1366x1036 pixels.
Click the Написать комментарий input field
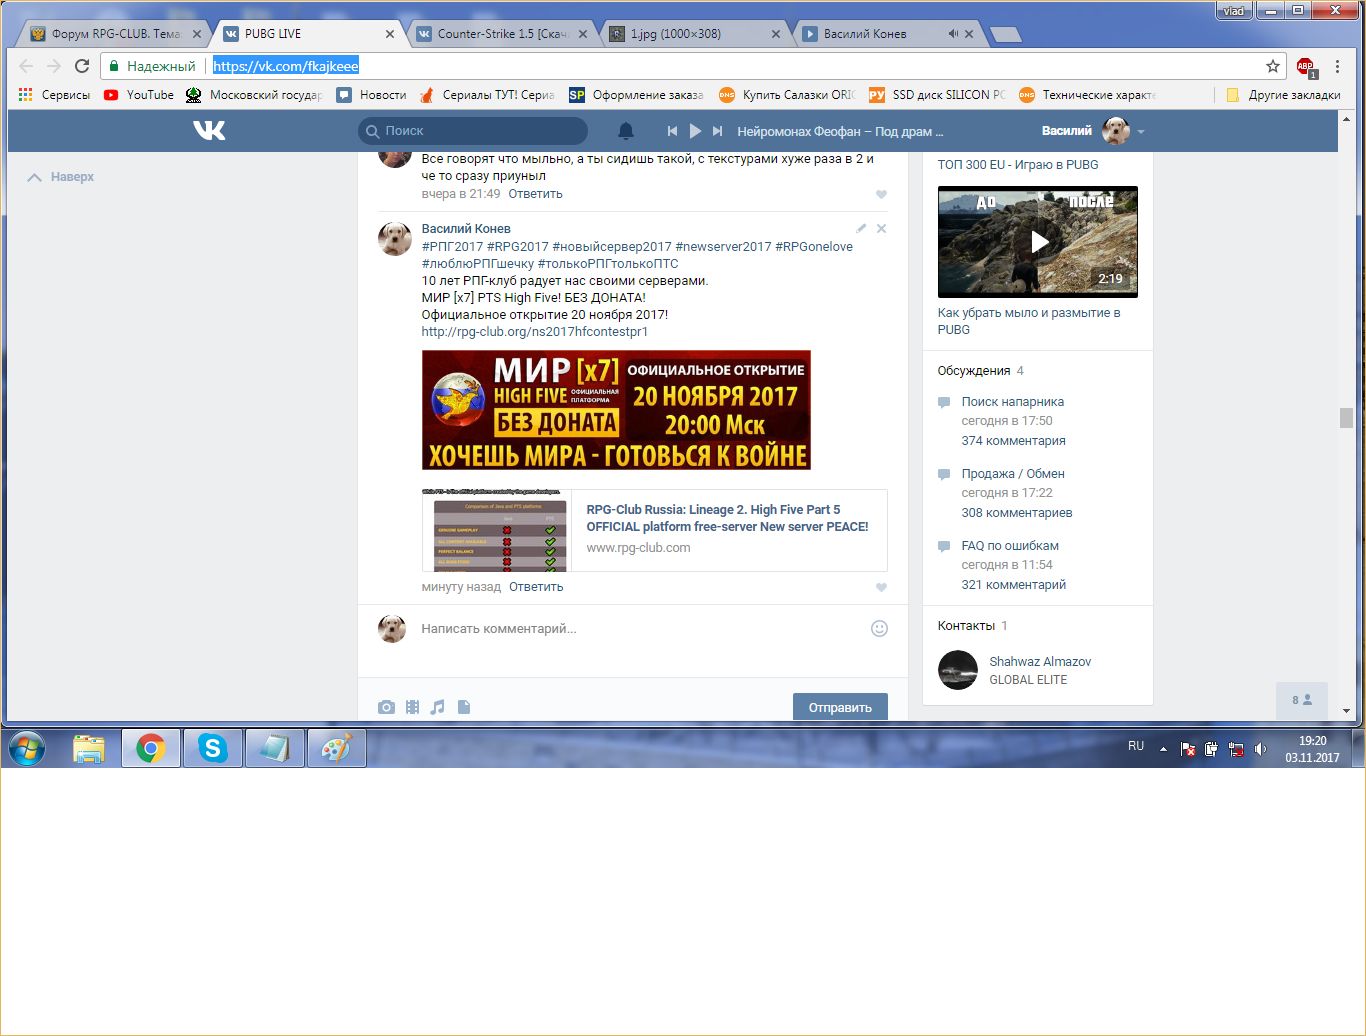click(x=640, y=629)
